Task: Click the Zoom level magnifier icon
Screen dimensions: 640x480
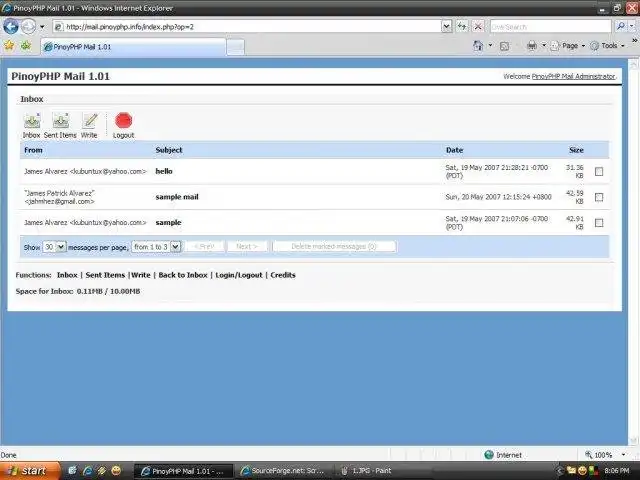Action: pos(589,454)
